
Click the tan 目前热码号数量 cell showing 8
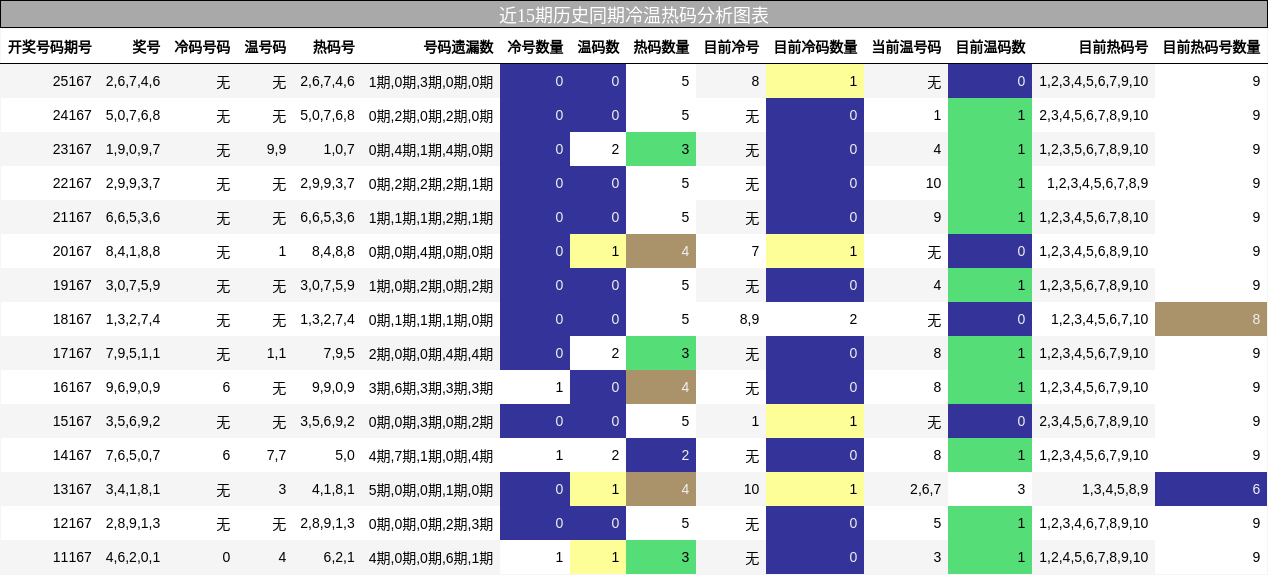(1211, 319)
